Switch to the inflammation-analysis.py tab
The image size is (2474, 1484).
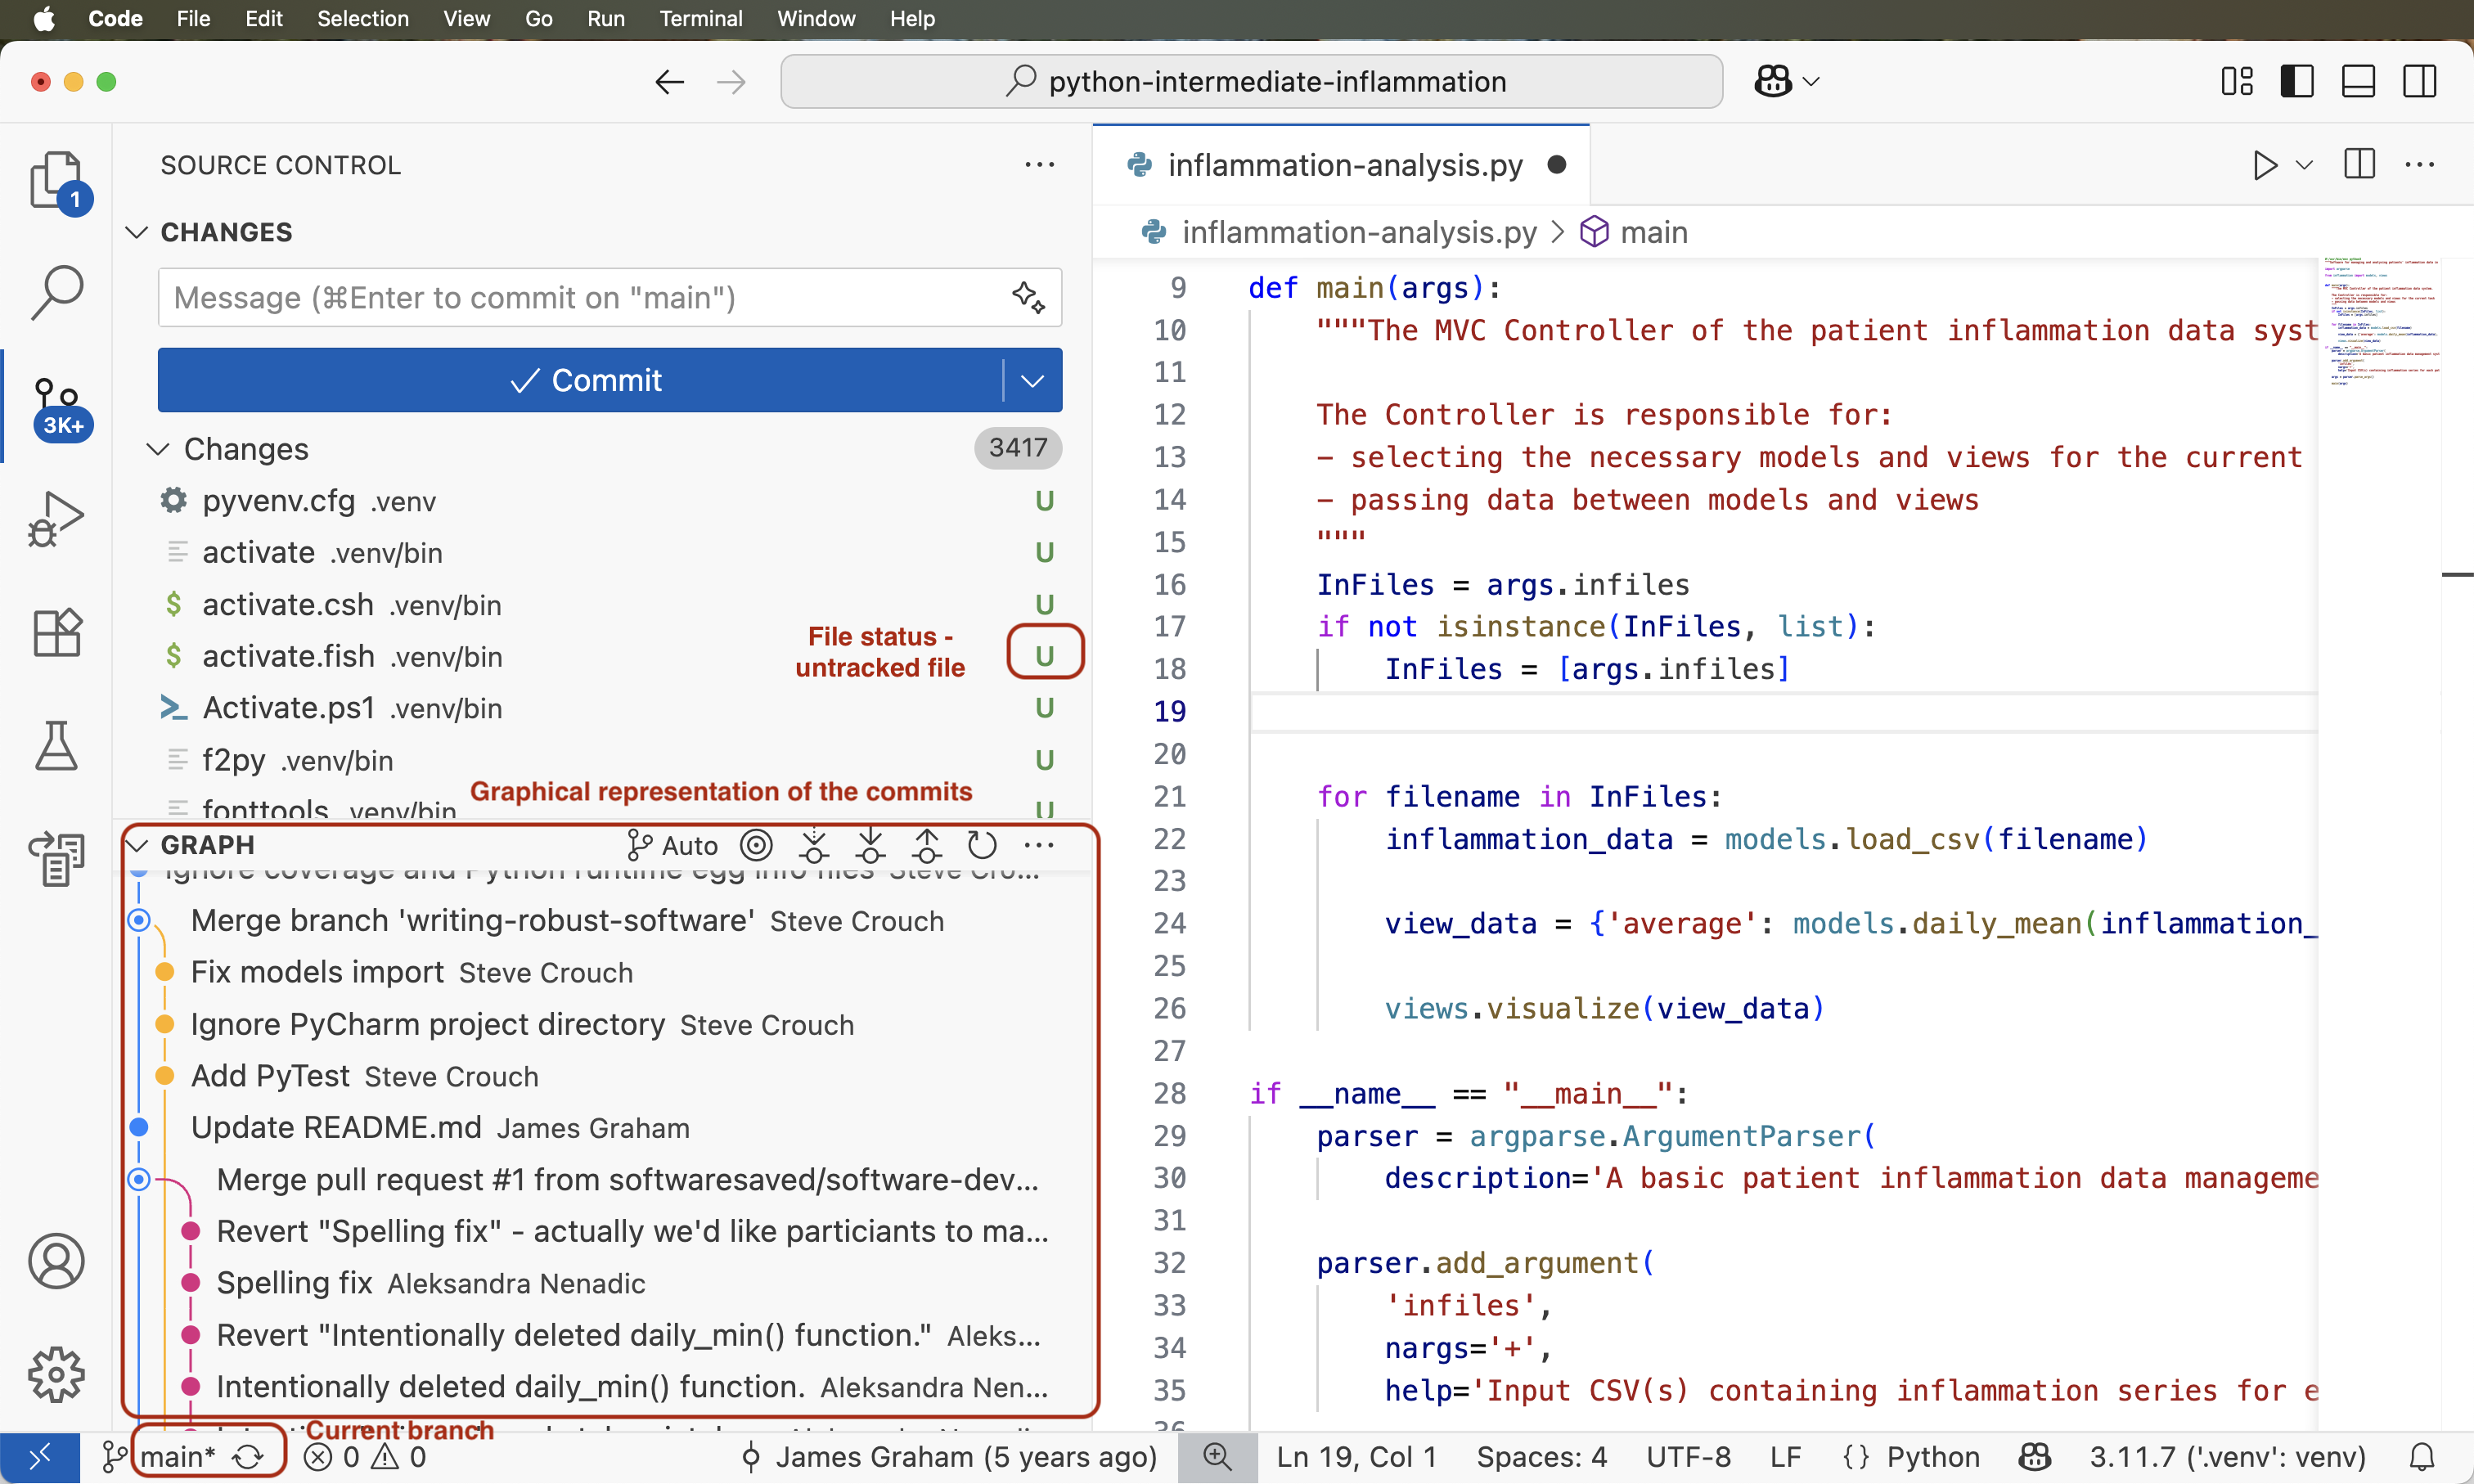click(x=1340, y=165)
